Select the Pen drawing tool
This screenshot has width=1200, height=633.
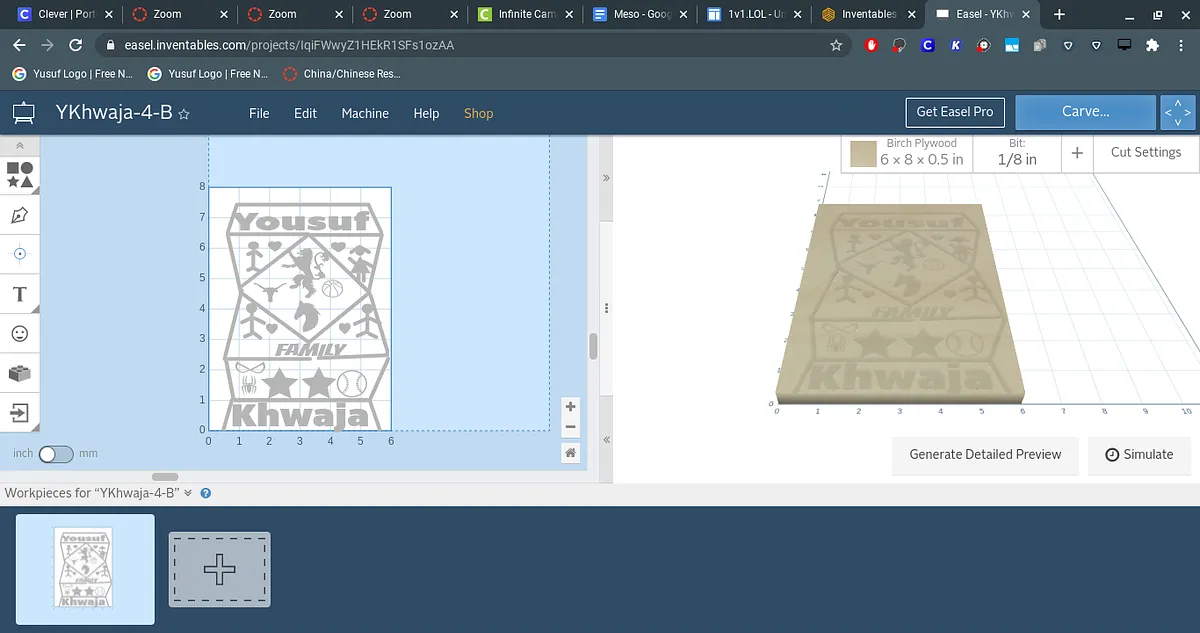[20, 215]
